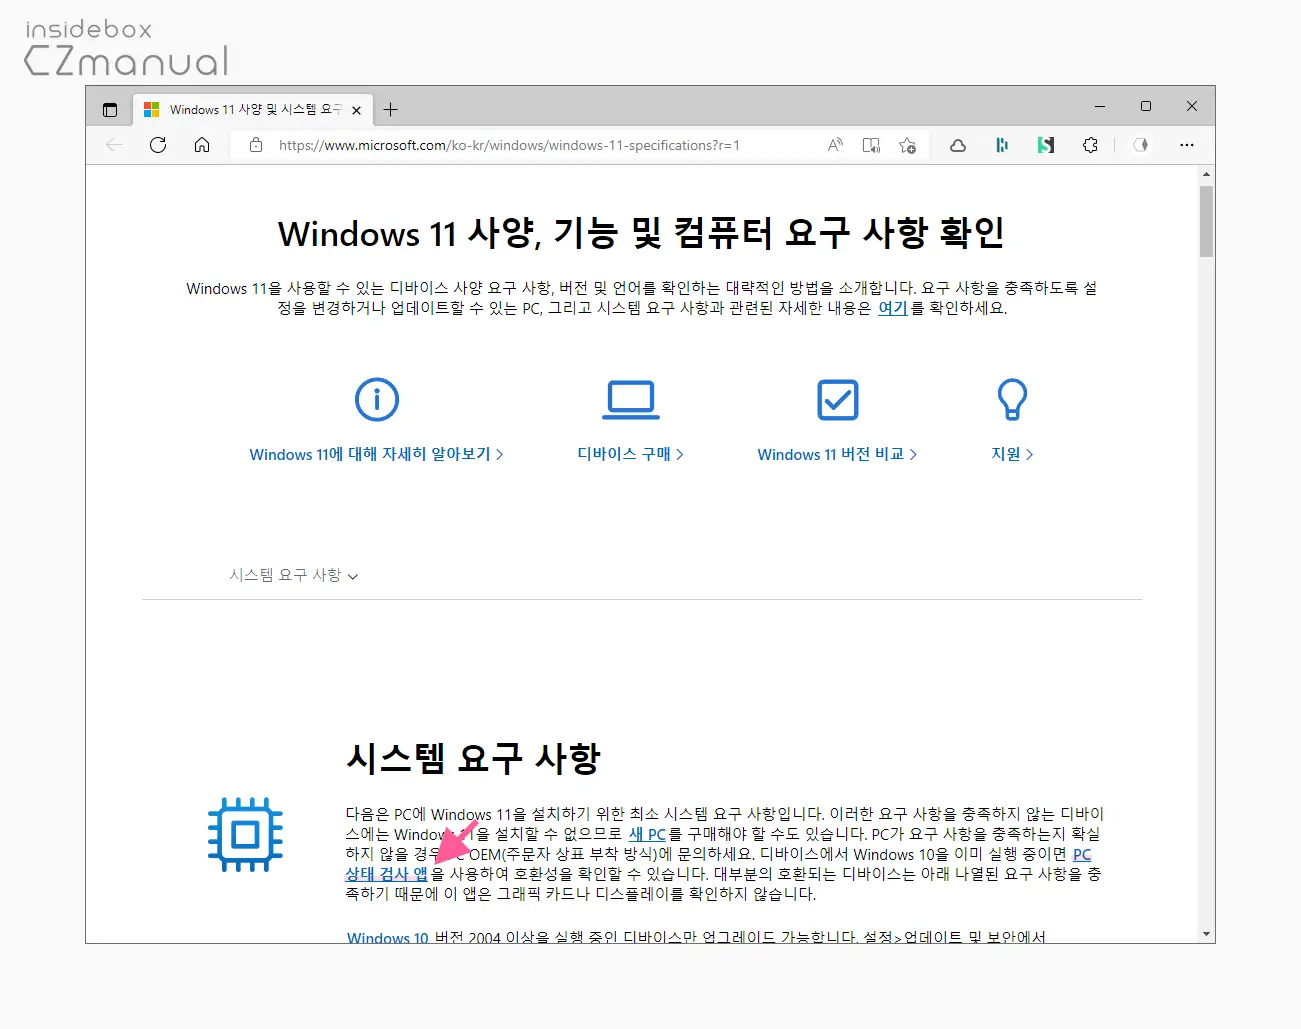Click the vertical scrollbar thumb

point(1206,221)
